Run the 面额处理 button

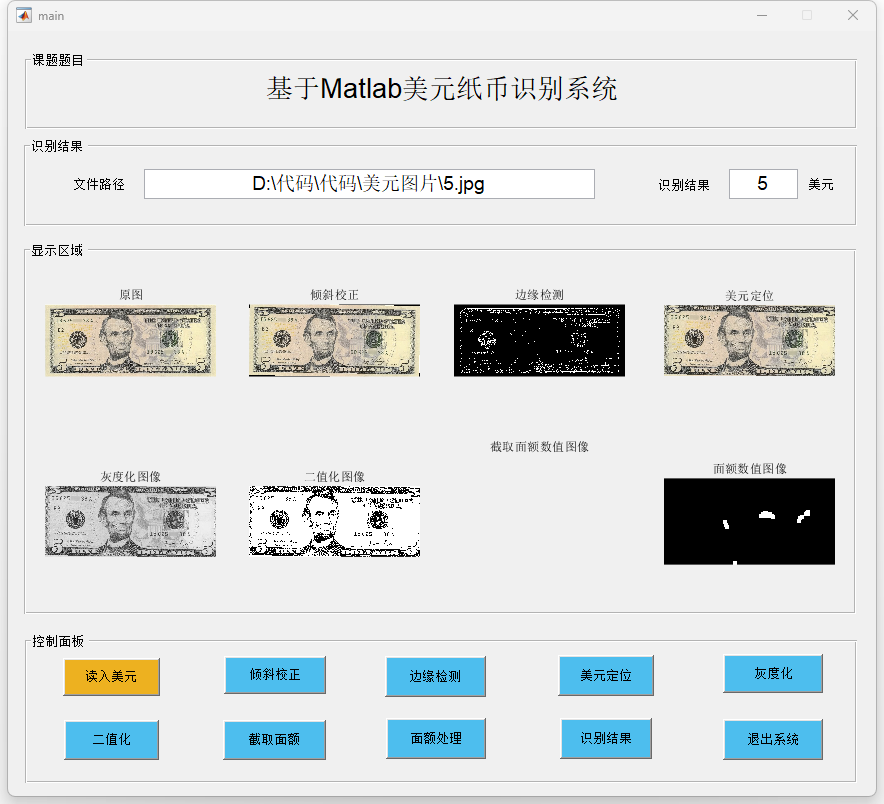pos(436,739)
